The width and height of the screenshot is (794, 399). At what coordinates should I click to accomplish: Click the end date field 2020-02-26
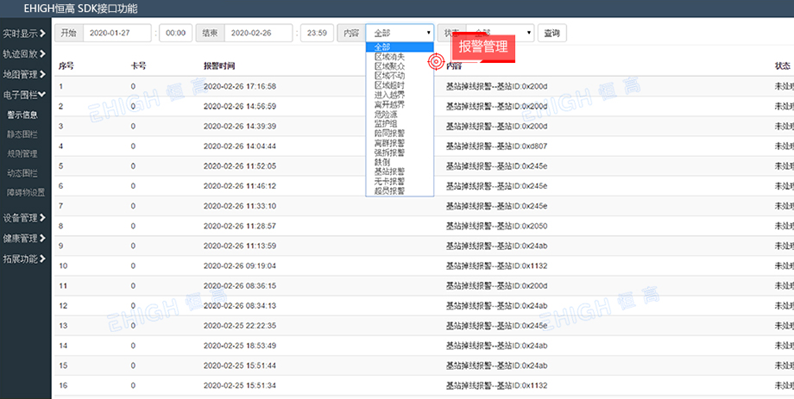(258, 33)
